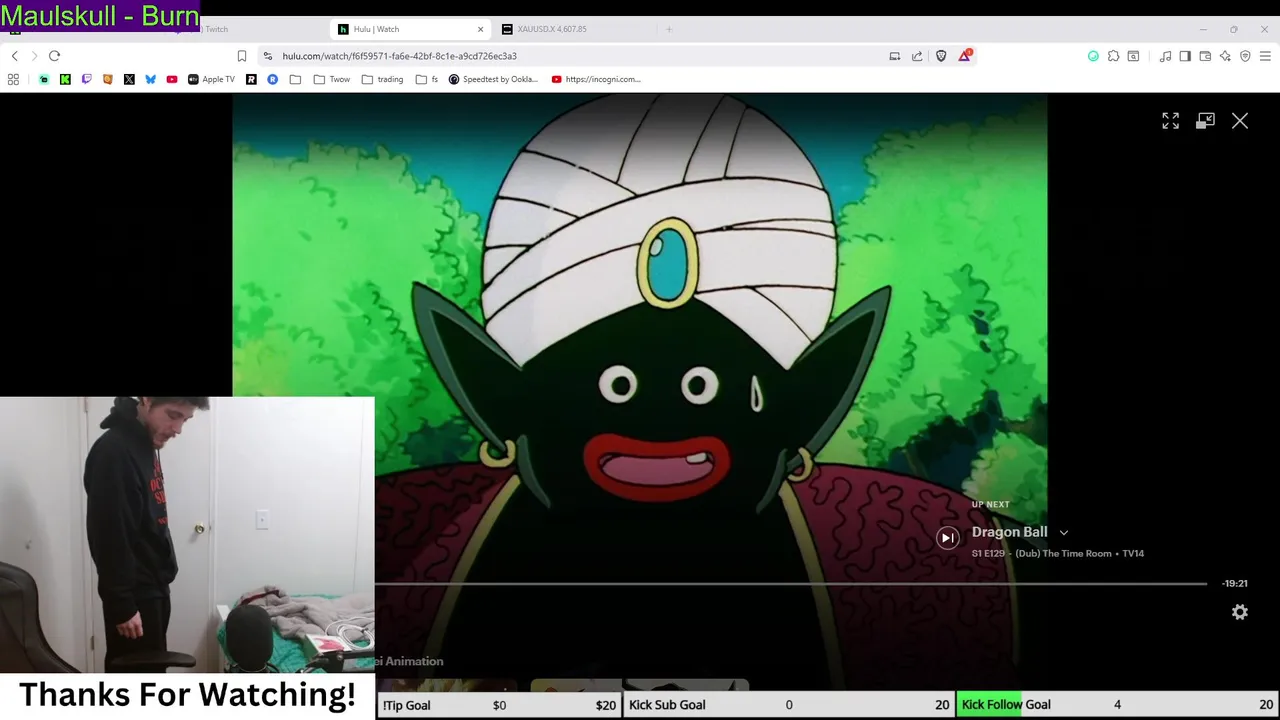The image size is (1280, 720).
Task: Expand the Dragon Ball up next chevron
Action: coord(1064,533)
